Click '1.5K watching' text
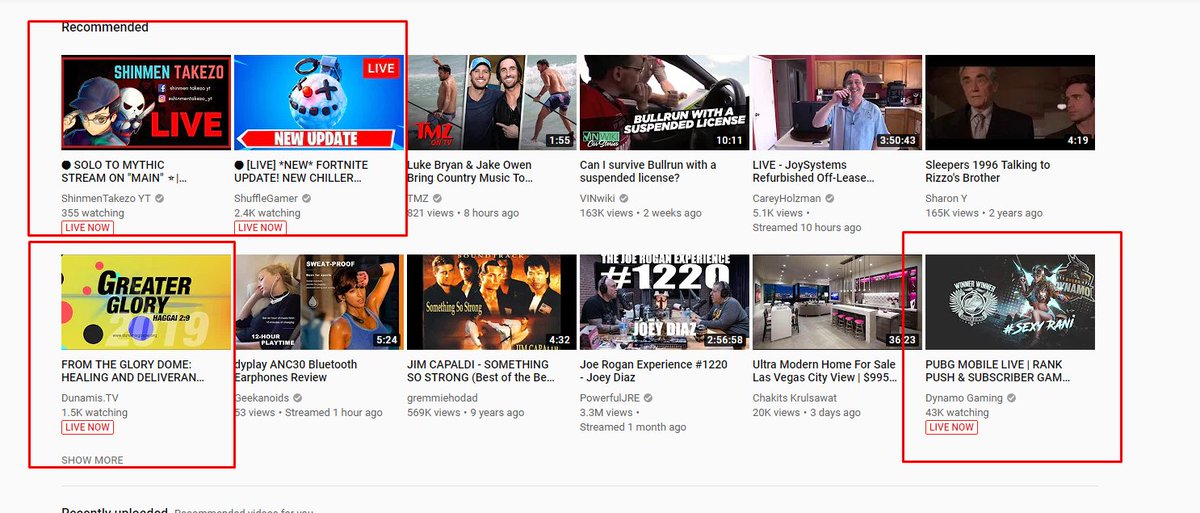 (94, 412)
